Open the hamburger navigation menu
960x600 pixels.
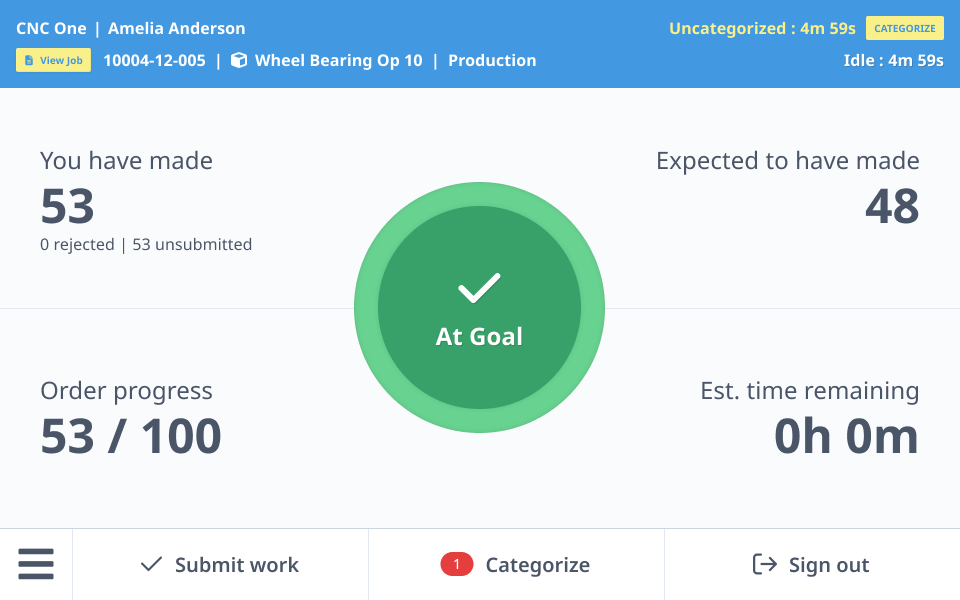click(36, 564)
